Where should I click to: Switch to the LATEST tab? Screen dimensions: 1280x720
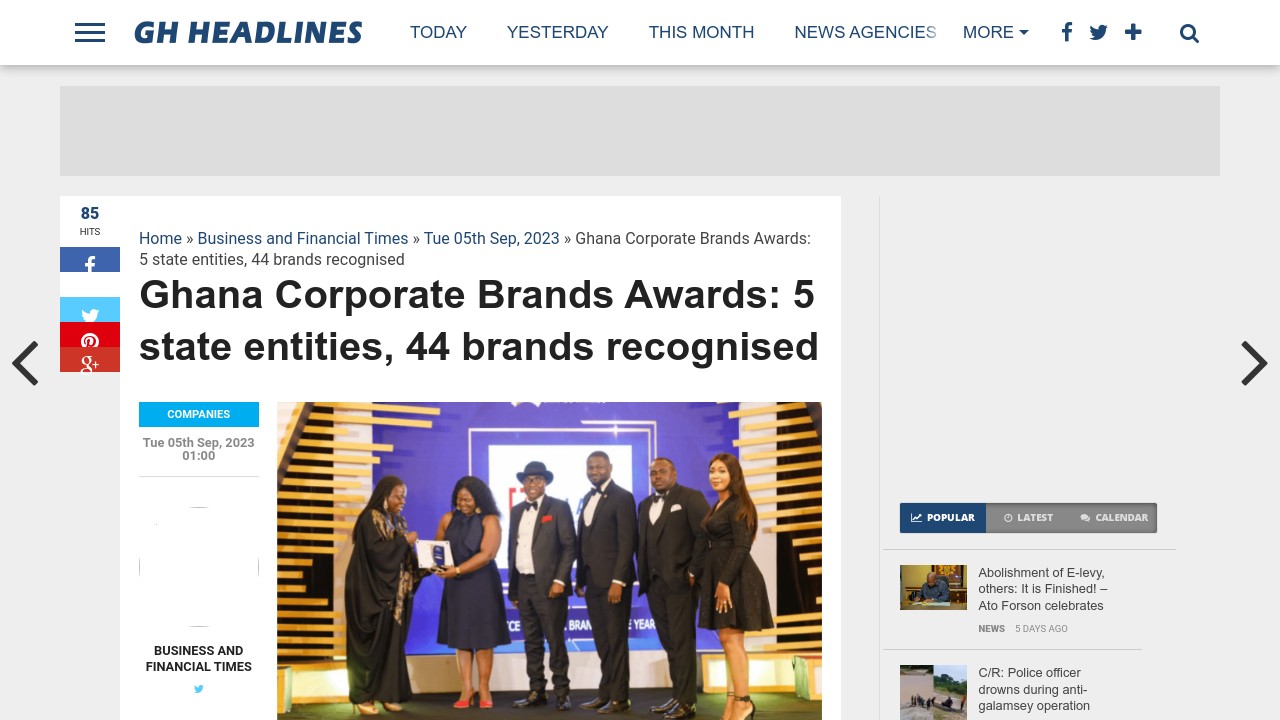pos(1028,518)
